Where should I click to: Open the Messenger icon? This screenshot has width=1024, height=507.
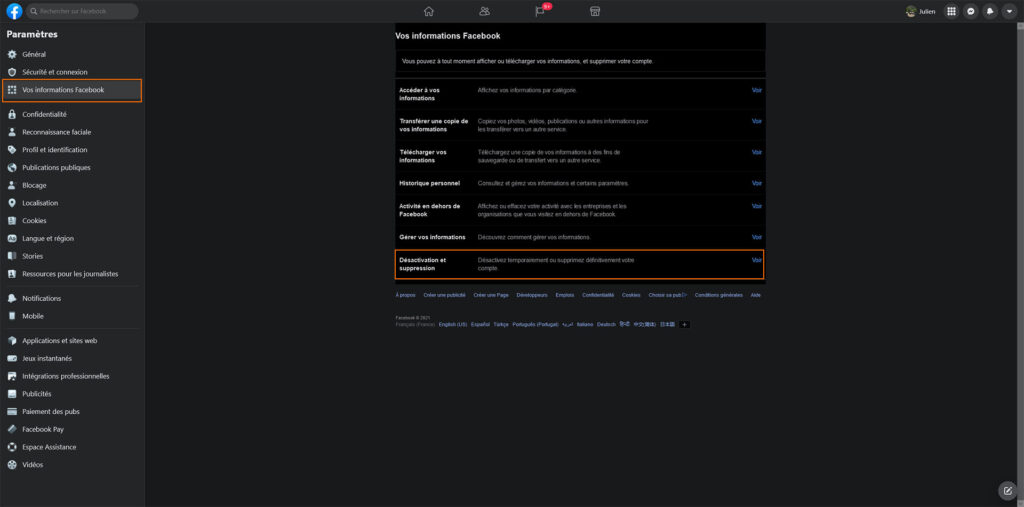click(x=971, y=11)
